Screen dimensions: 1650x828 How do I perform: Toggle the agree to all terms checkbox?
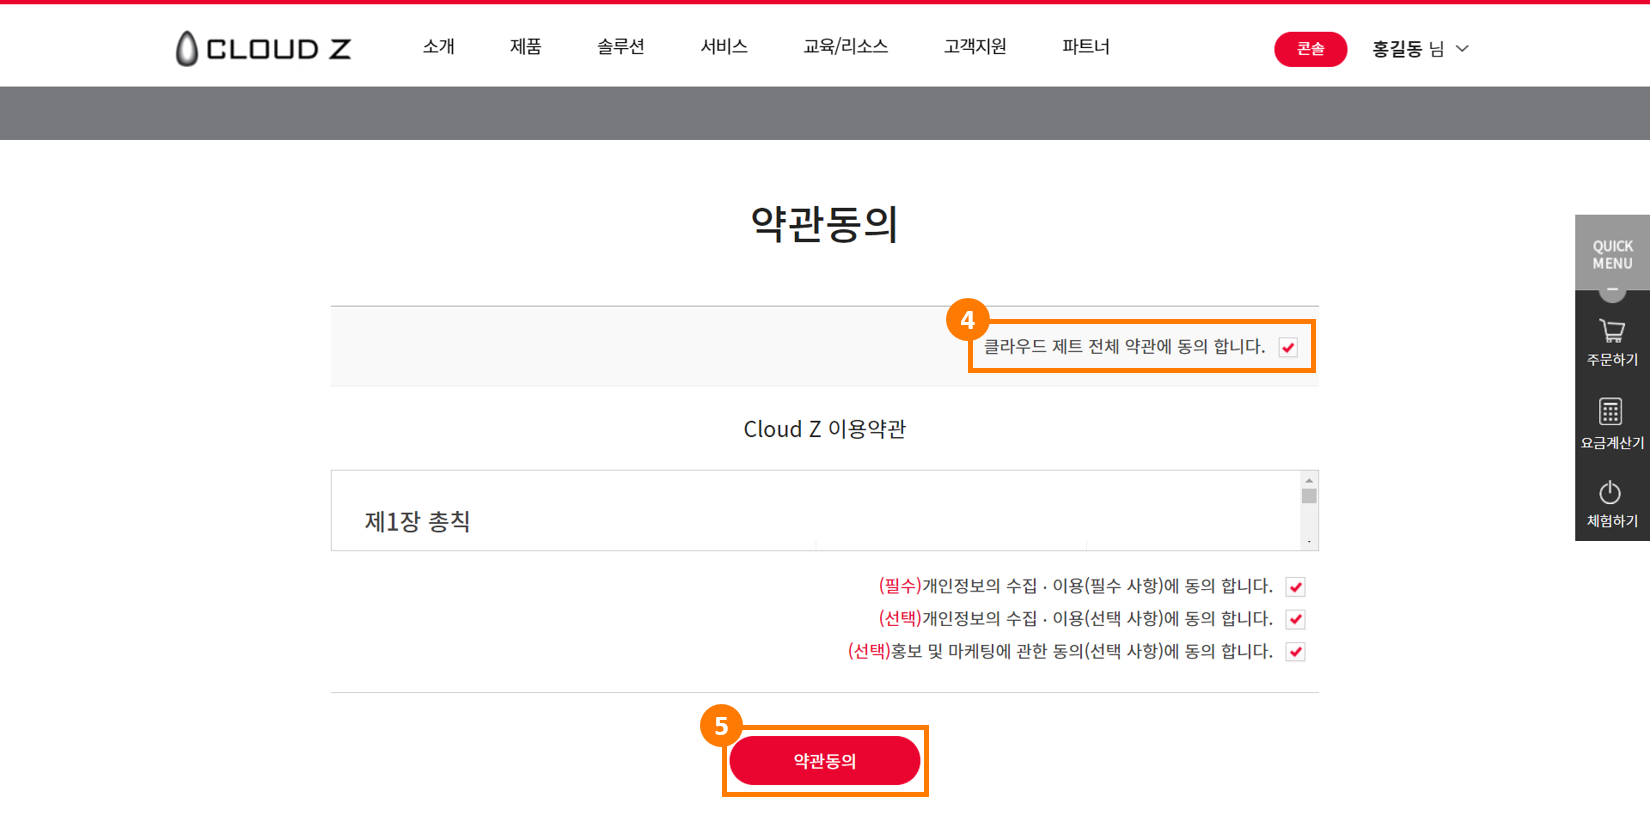pos(1288,348)
